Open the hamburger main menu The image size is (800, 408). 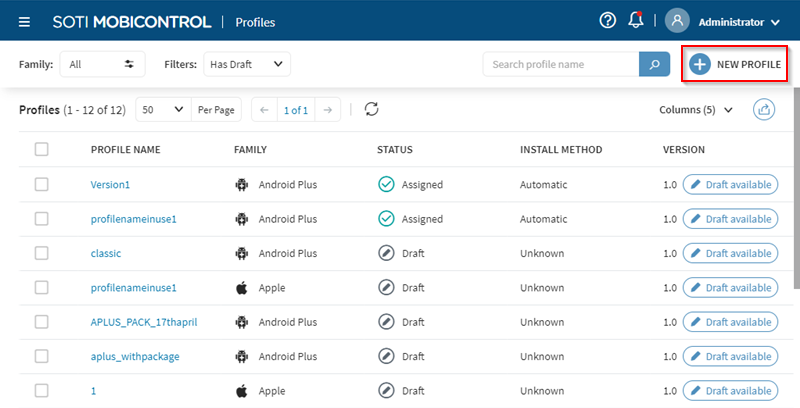[24, 21]
